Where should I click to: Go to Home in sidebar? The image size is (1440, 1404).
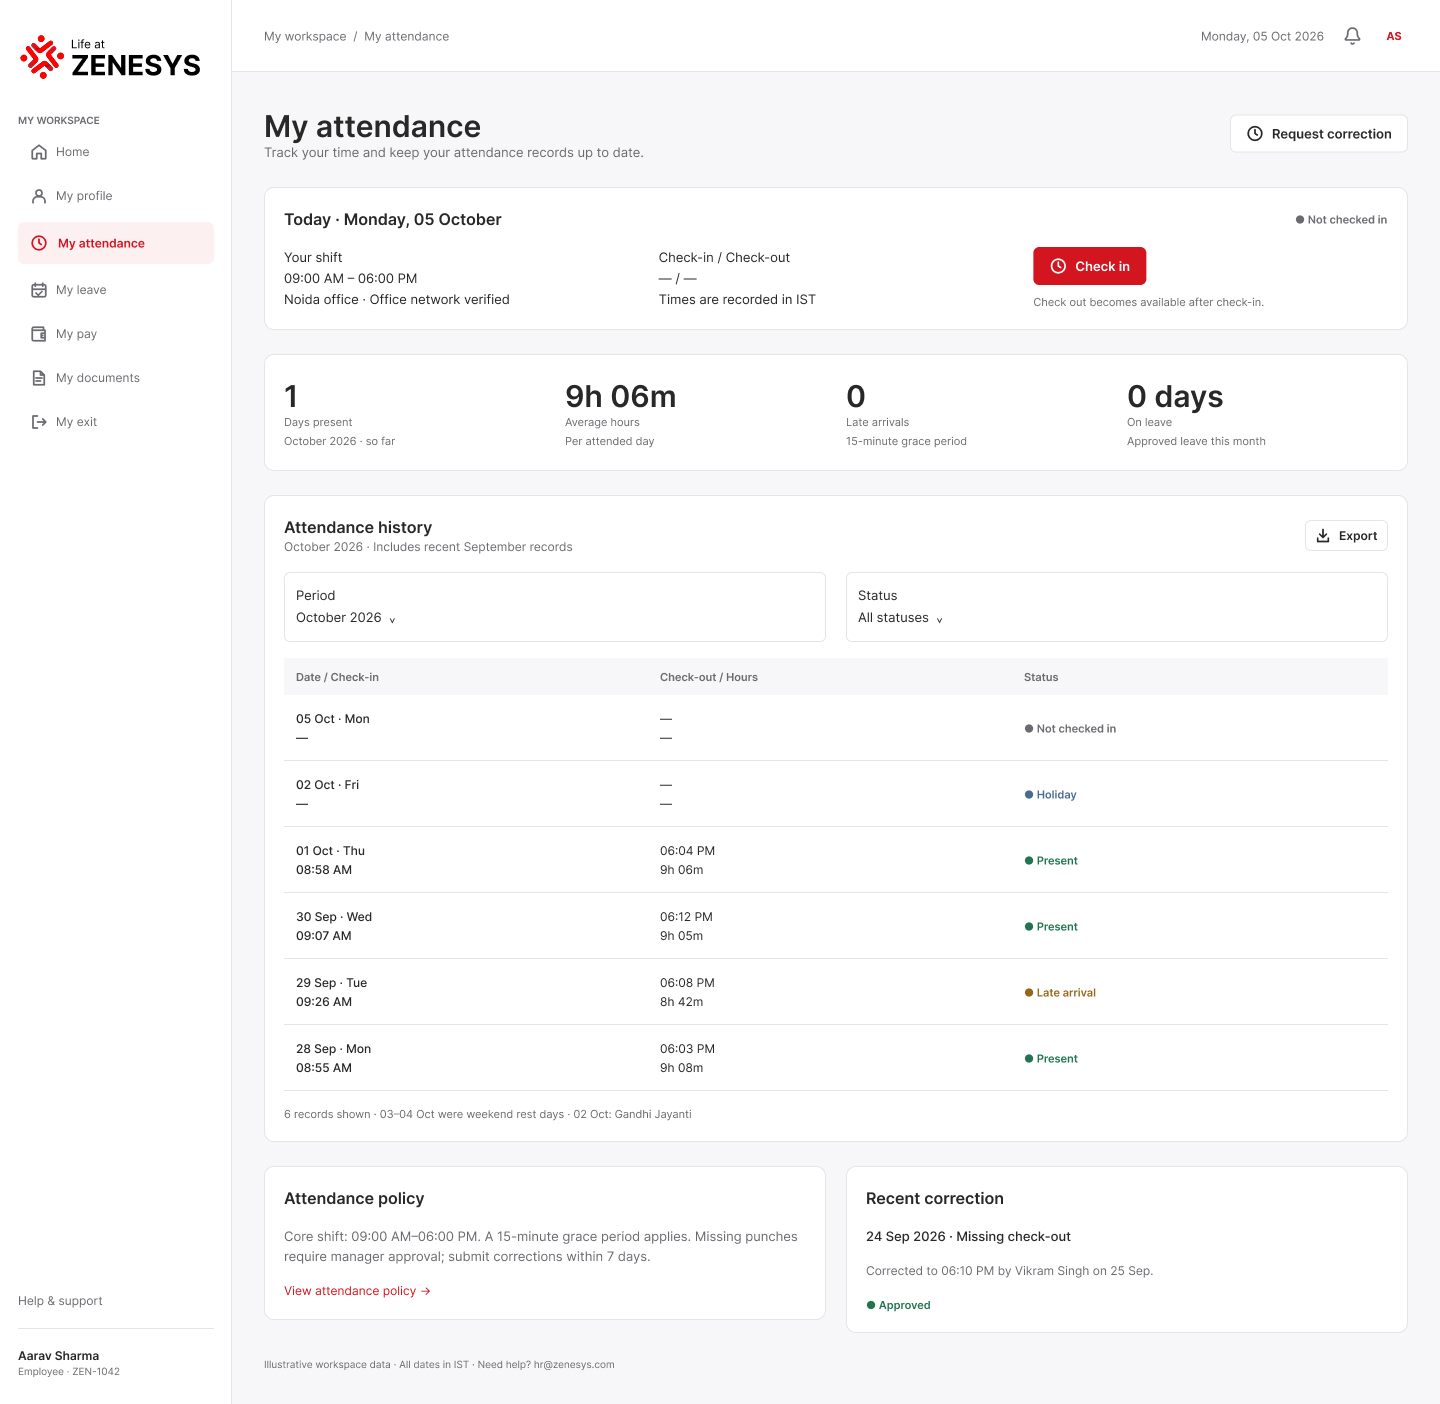(116, 152)
